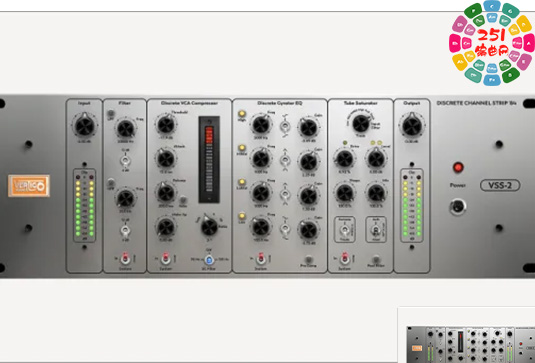
Task: Flip the High band shelf shape switch
Action: [285, 126]
